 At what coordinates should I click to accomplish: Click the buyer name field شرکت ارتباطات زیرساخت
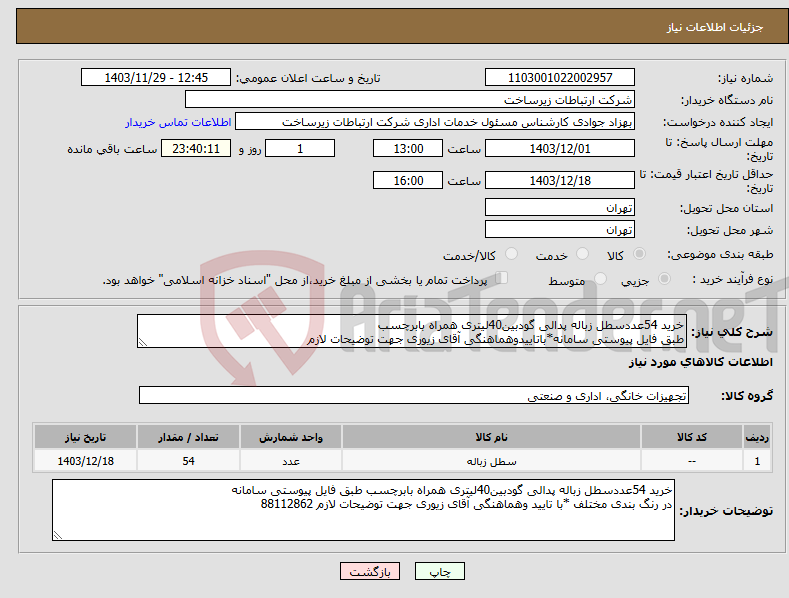pos(410,100)
